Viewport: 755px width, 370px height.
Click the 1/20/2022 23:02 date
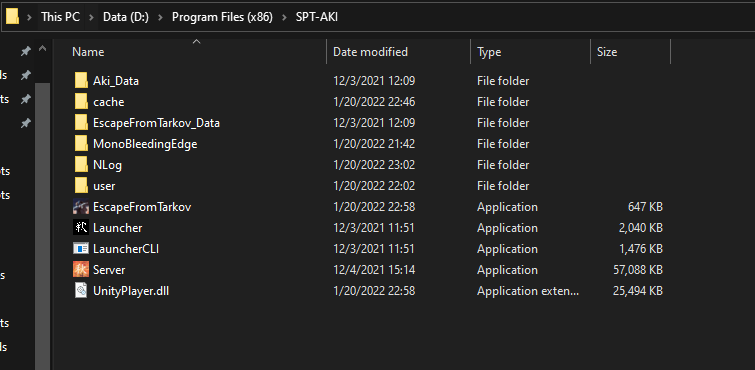point(374,165)
